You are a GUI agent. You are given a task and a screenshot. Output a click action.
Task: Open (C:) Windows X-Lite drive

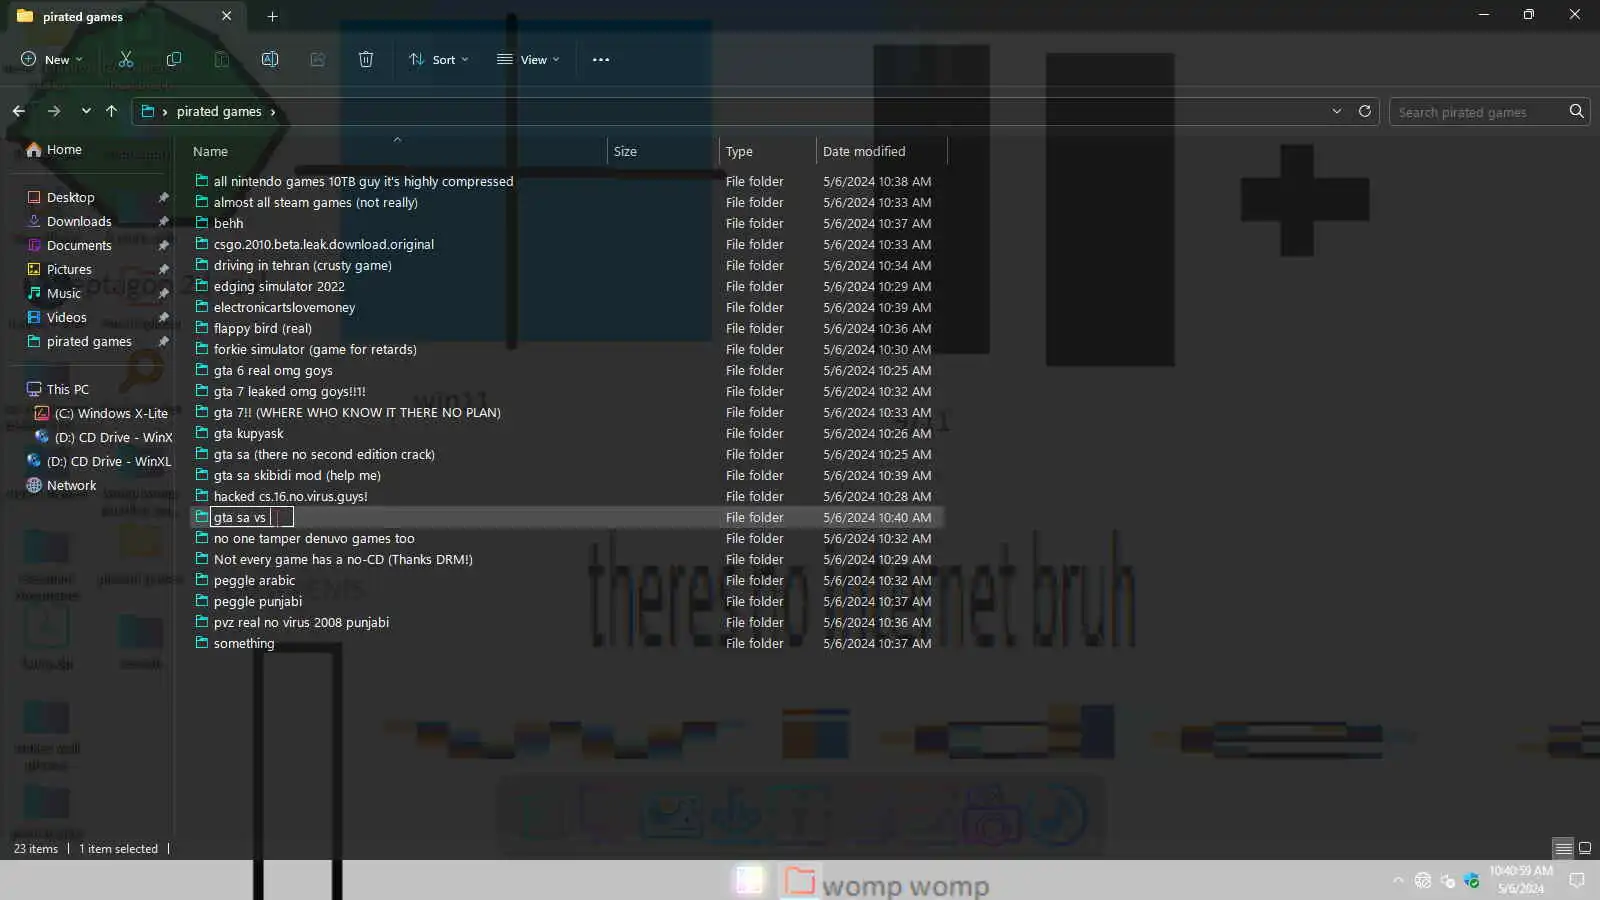tap(111, 413)
